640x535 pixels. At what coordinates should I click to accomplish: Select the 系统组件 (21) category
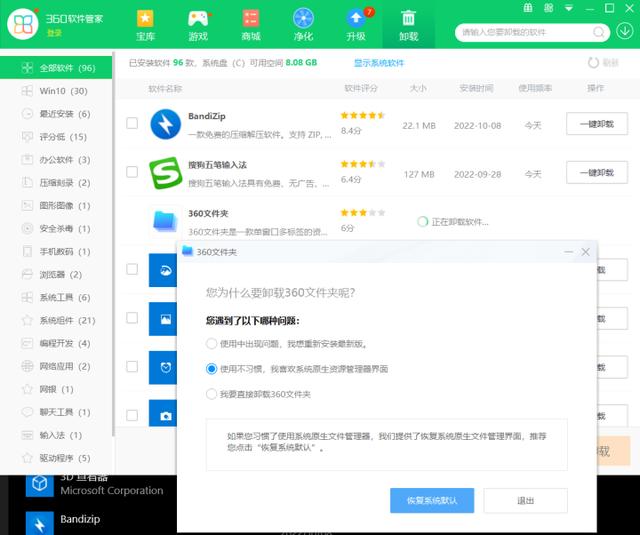[56, 320]
